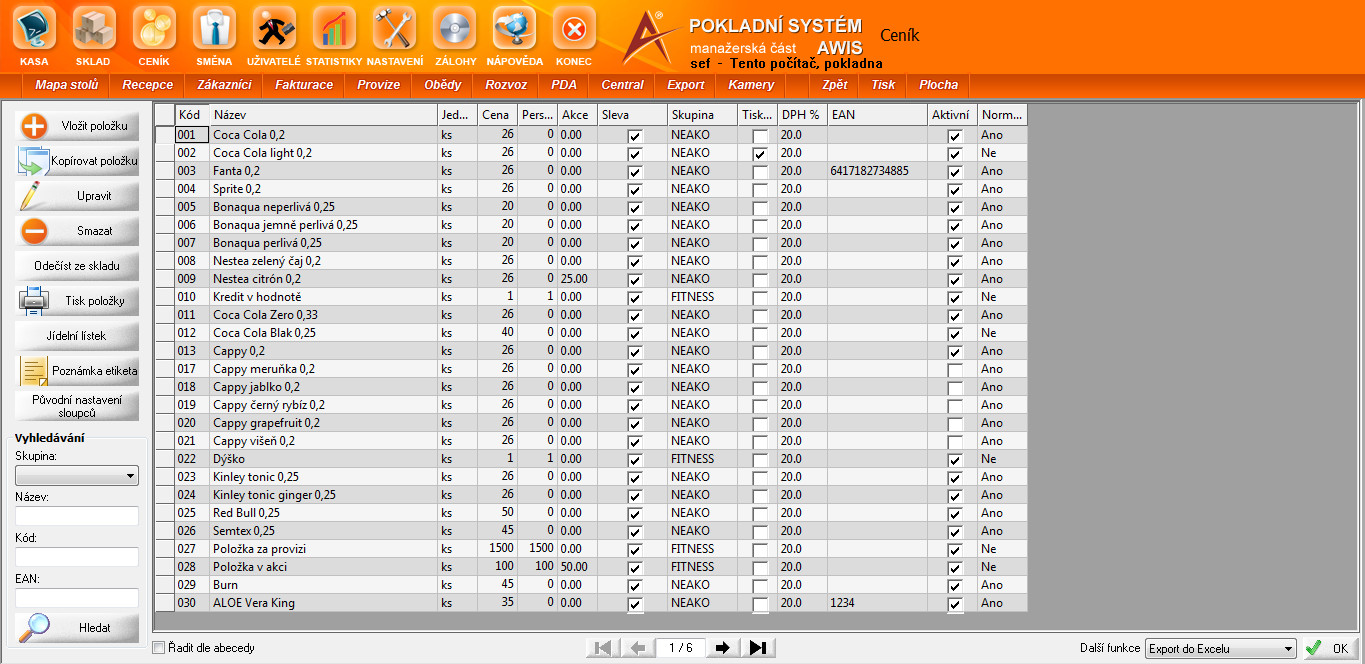Sort table by the Skupina column header
This screenshot has height=664, width=1365.
(x=702, y=115)
